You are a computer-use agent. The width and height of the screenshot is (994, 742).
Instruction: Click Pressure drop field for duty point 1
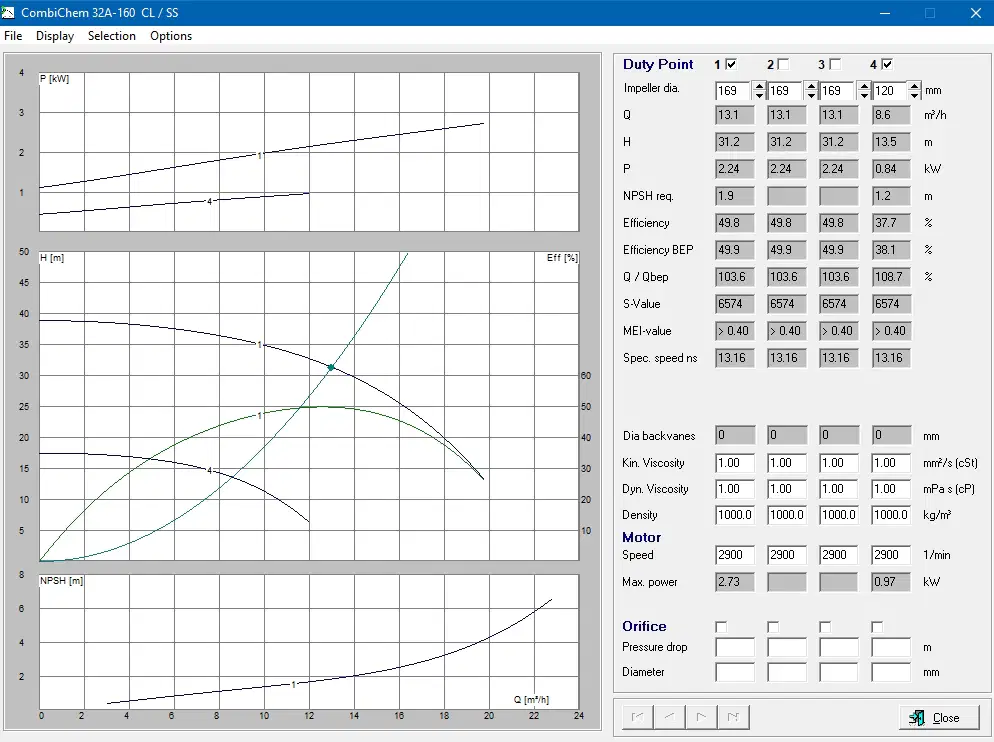pyautogui.click(x=735, y=648)
